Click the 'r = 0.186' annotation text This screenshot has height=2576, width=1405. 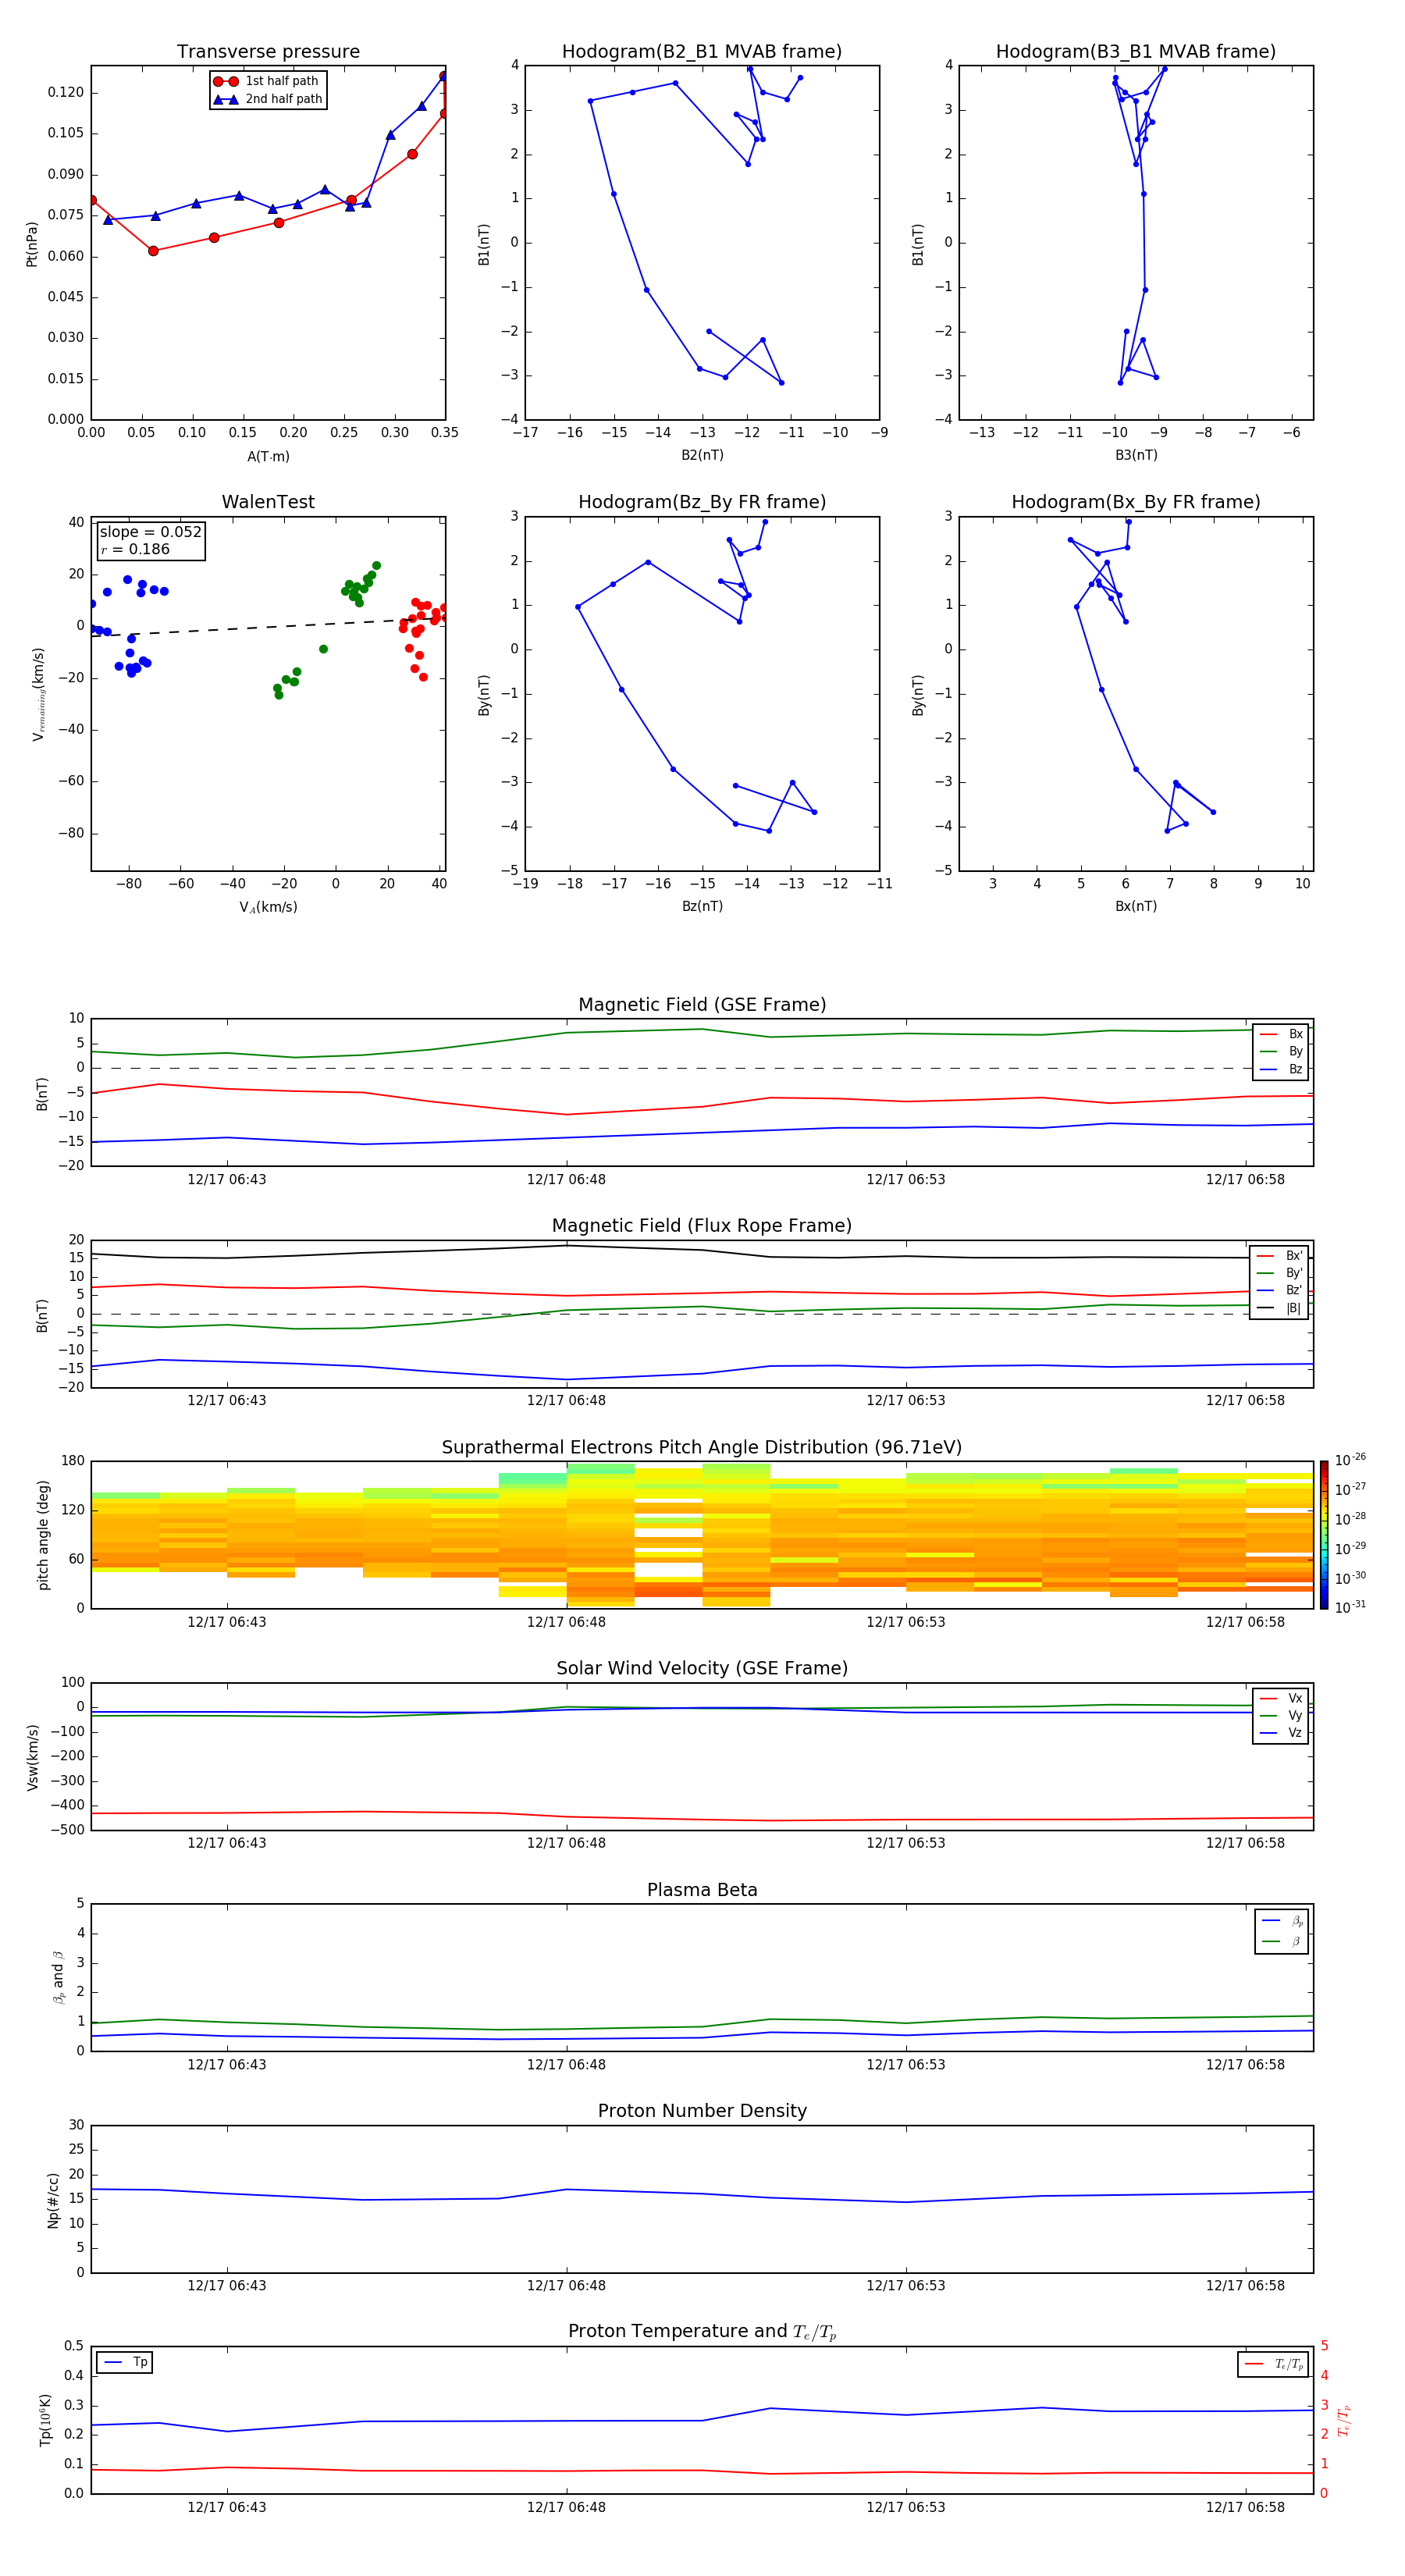click(x=135, y=549)
